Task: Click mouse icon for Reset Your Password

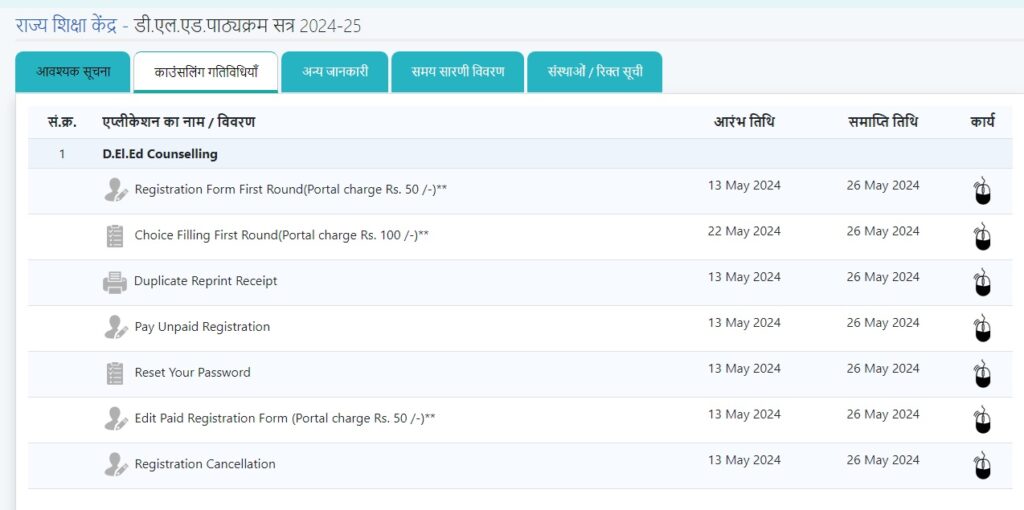Action: (x=982, y=375)
